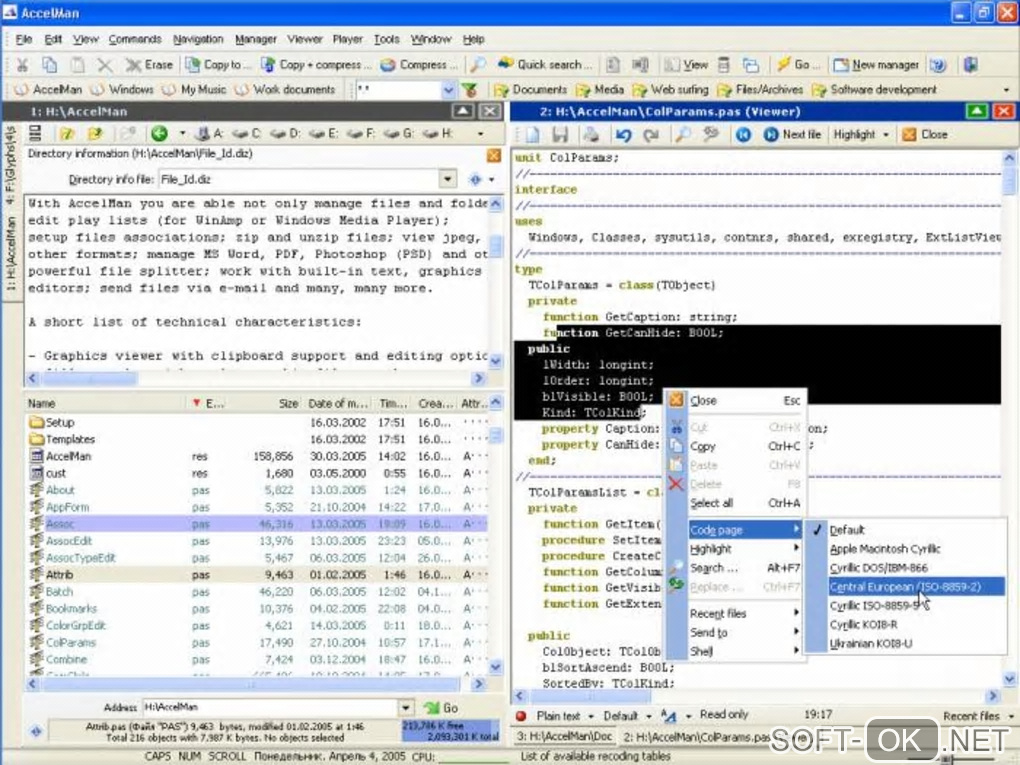
Task: Open a New manager
Action: pyautogui.click(x=876, y=64)
